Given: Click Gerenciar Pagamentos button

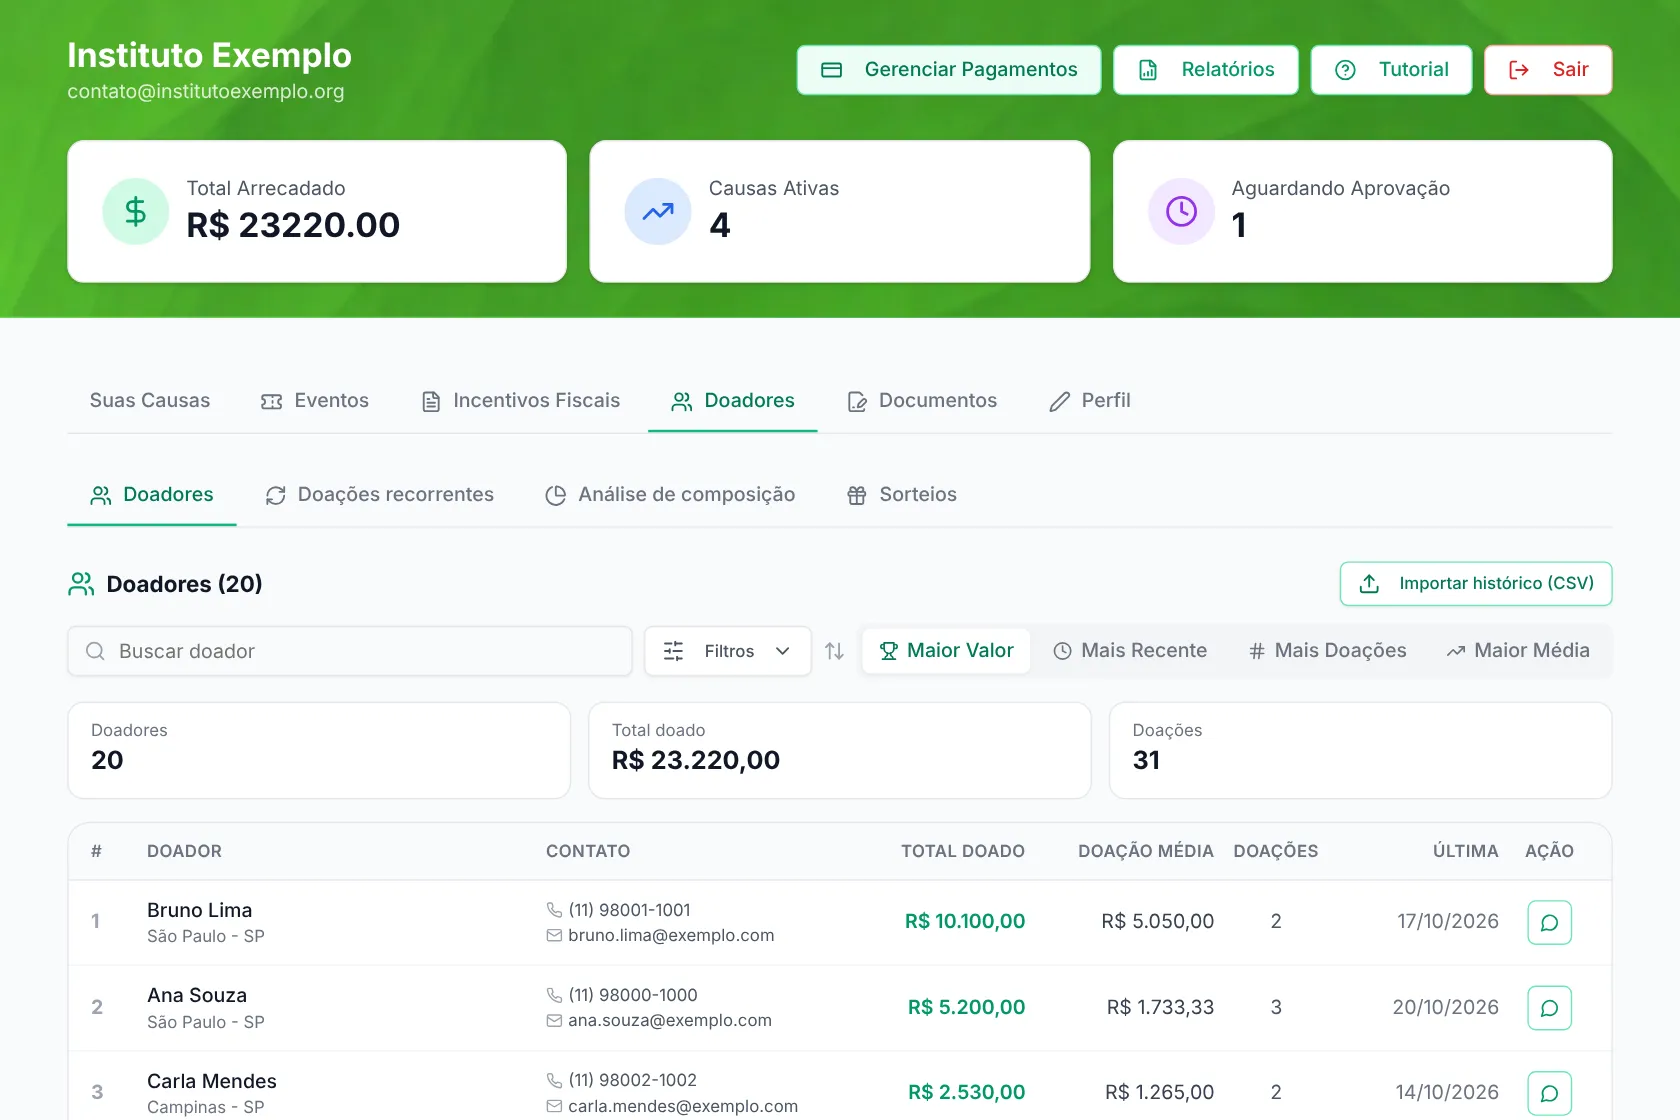Looking at the screenshot, I should tap(949, 70).
